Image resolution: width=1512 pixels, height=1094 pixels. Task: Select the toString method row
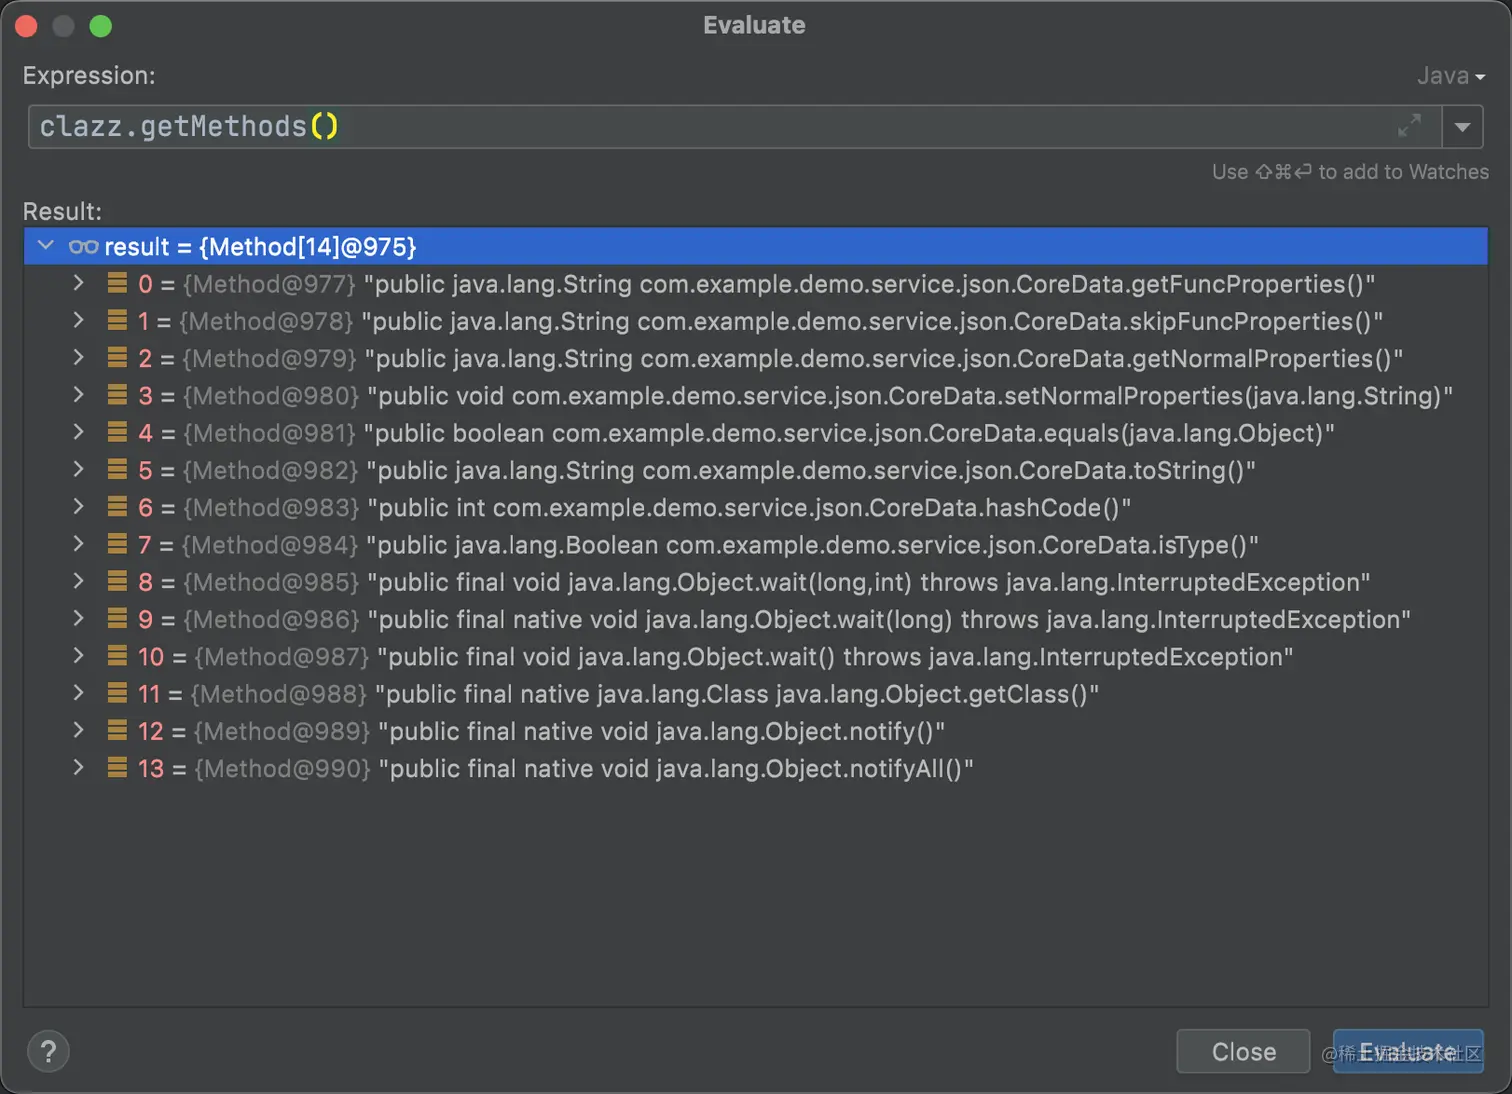pyautogui.click(x=810, y=471)
